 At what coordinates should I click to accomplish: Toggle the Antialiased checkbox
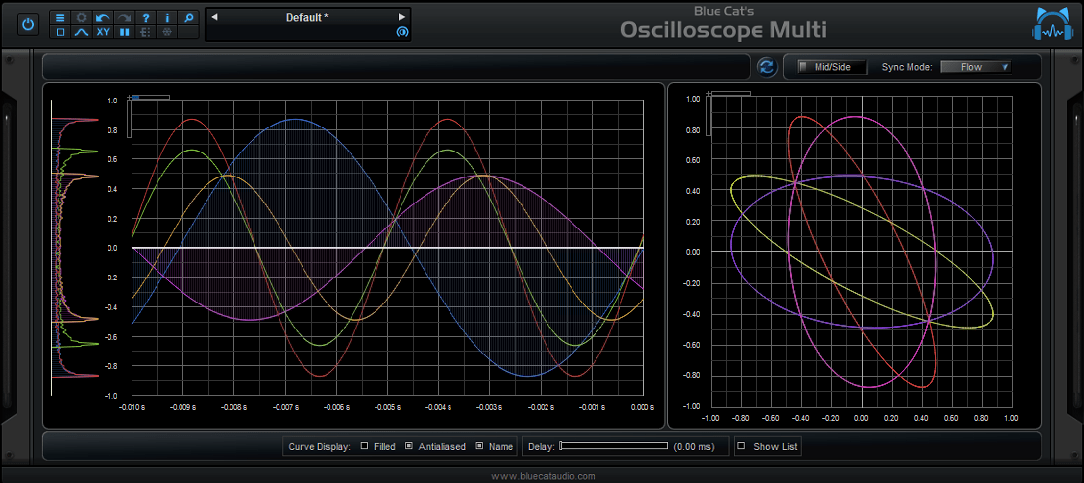pyautogui.click(x=409, y=446)
